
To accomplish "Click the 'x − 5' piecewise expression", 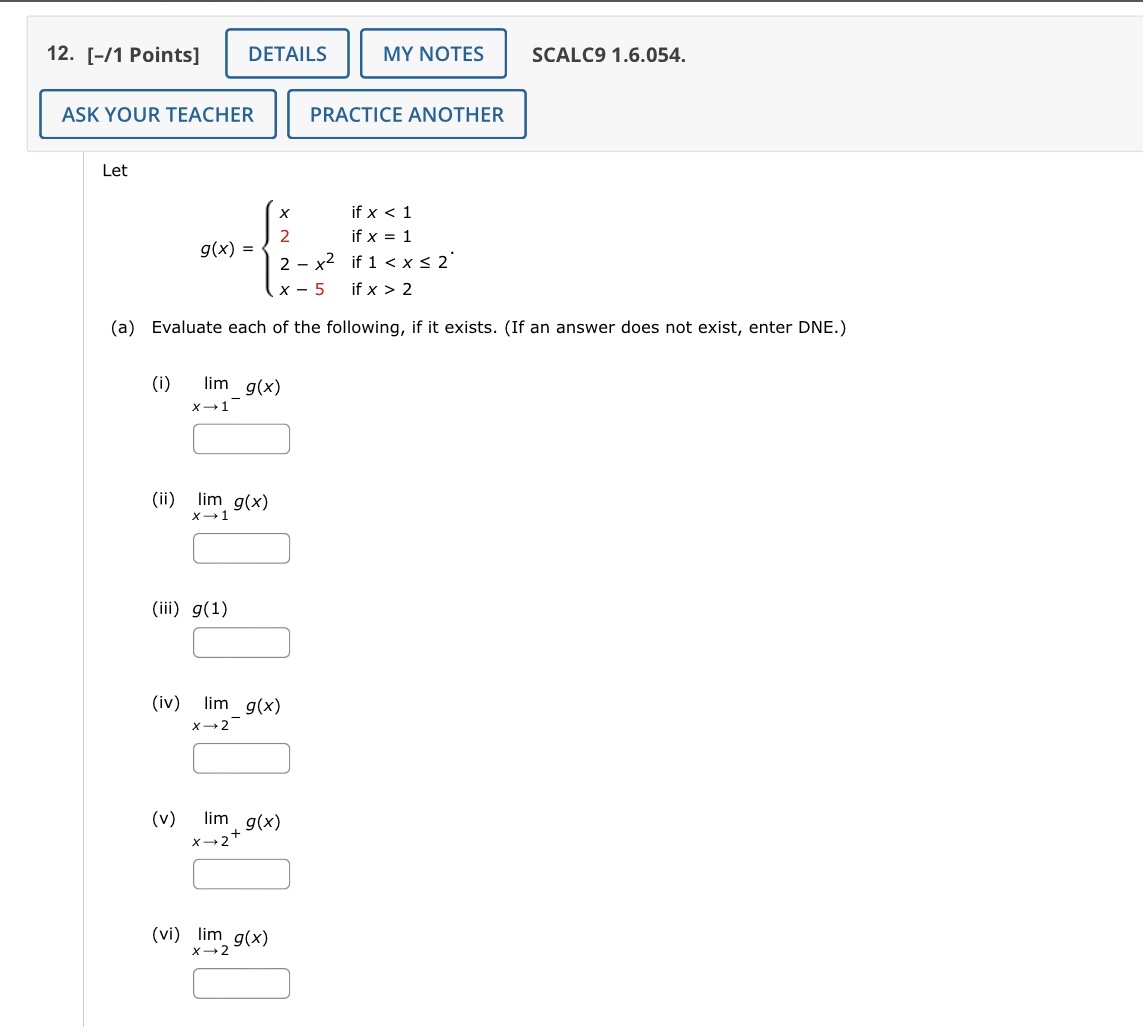I will (x=302, y=289).
